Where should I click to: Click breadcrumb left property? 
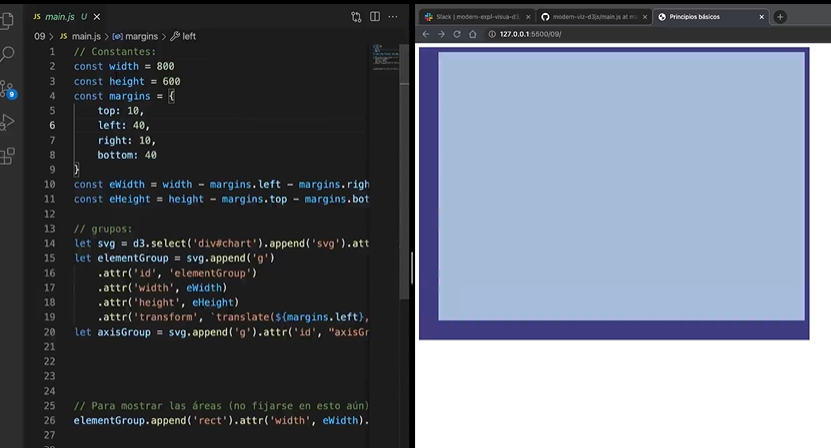(183, 36)
